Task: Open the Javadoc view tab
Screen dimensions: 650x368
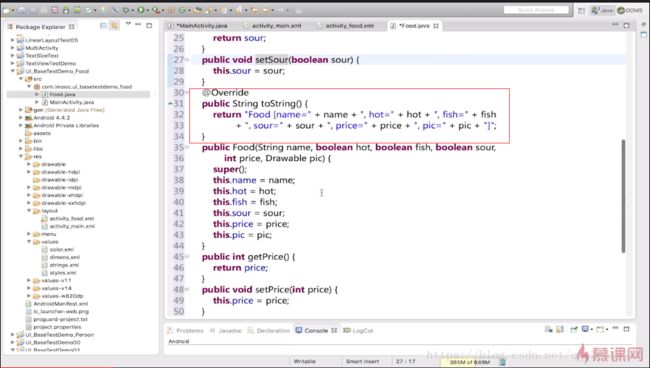Action: click(226, 330)
